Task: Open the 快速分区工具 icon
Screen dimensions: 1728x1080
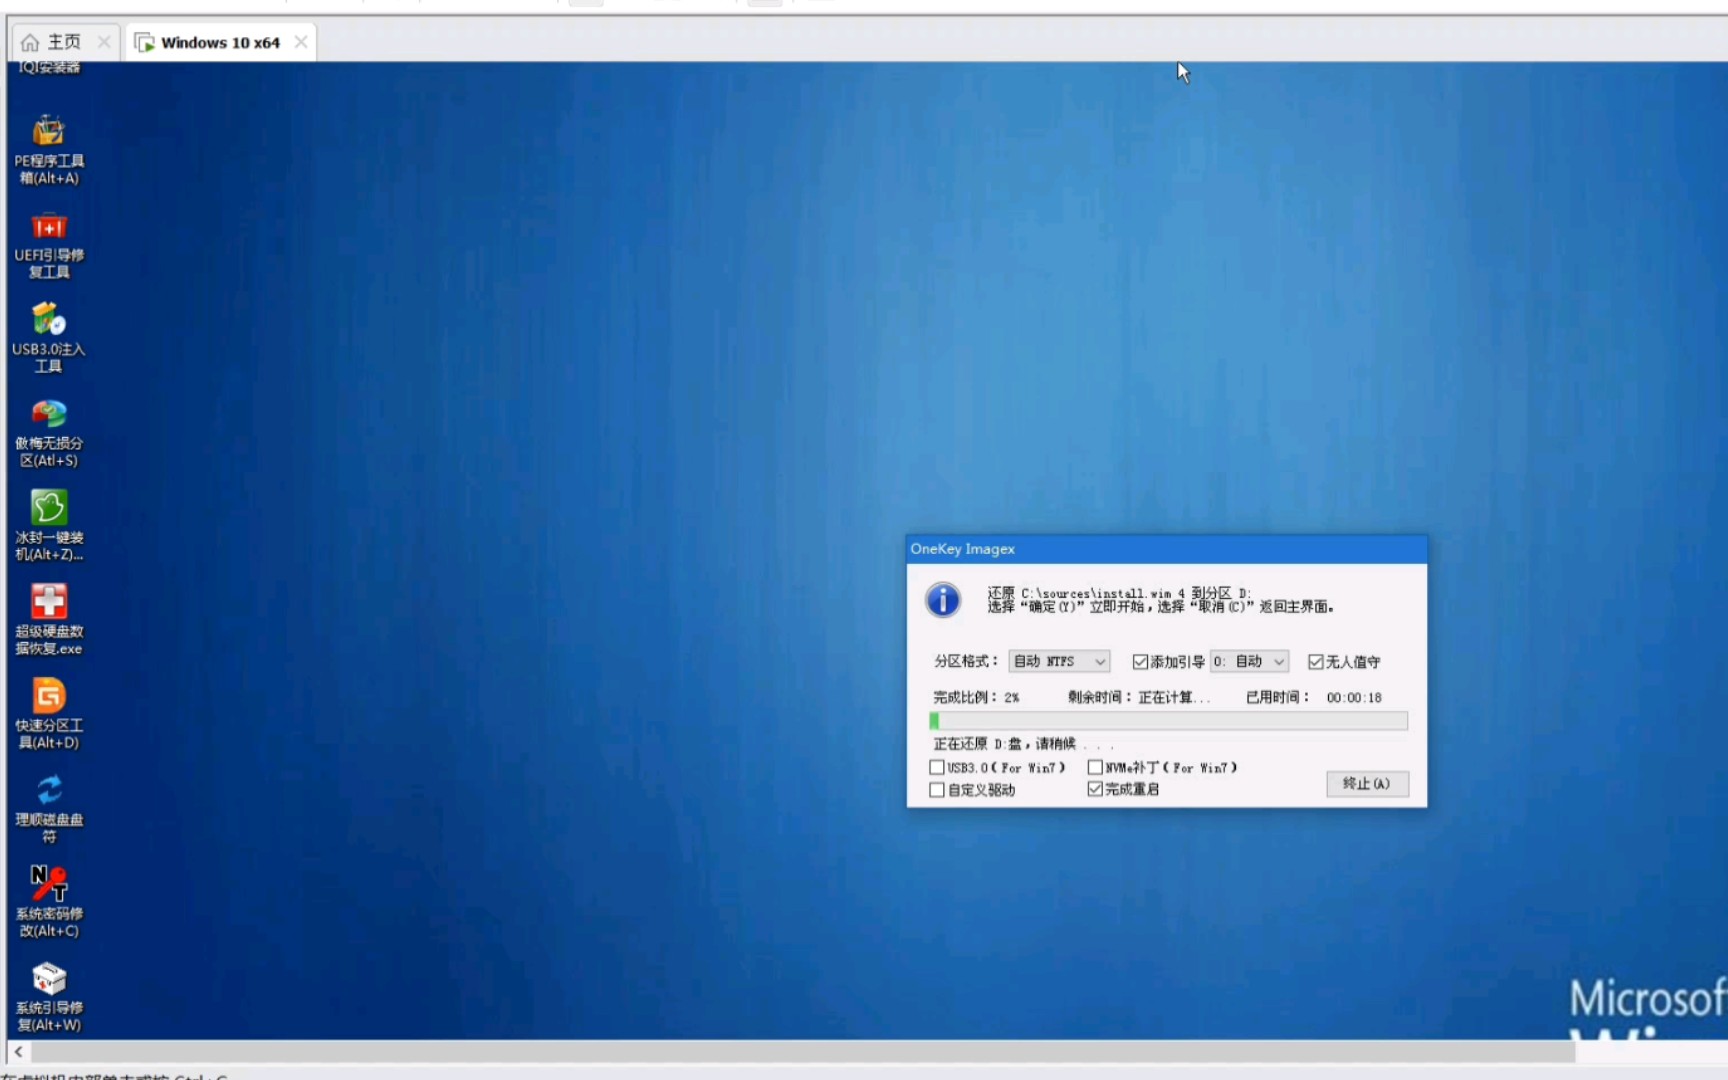Action: tap(48, 714)
